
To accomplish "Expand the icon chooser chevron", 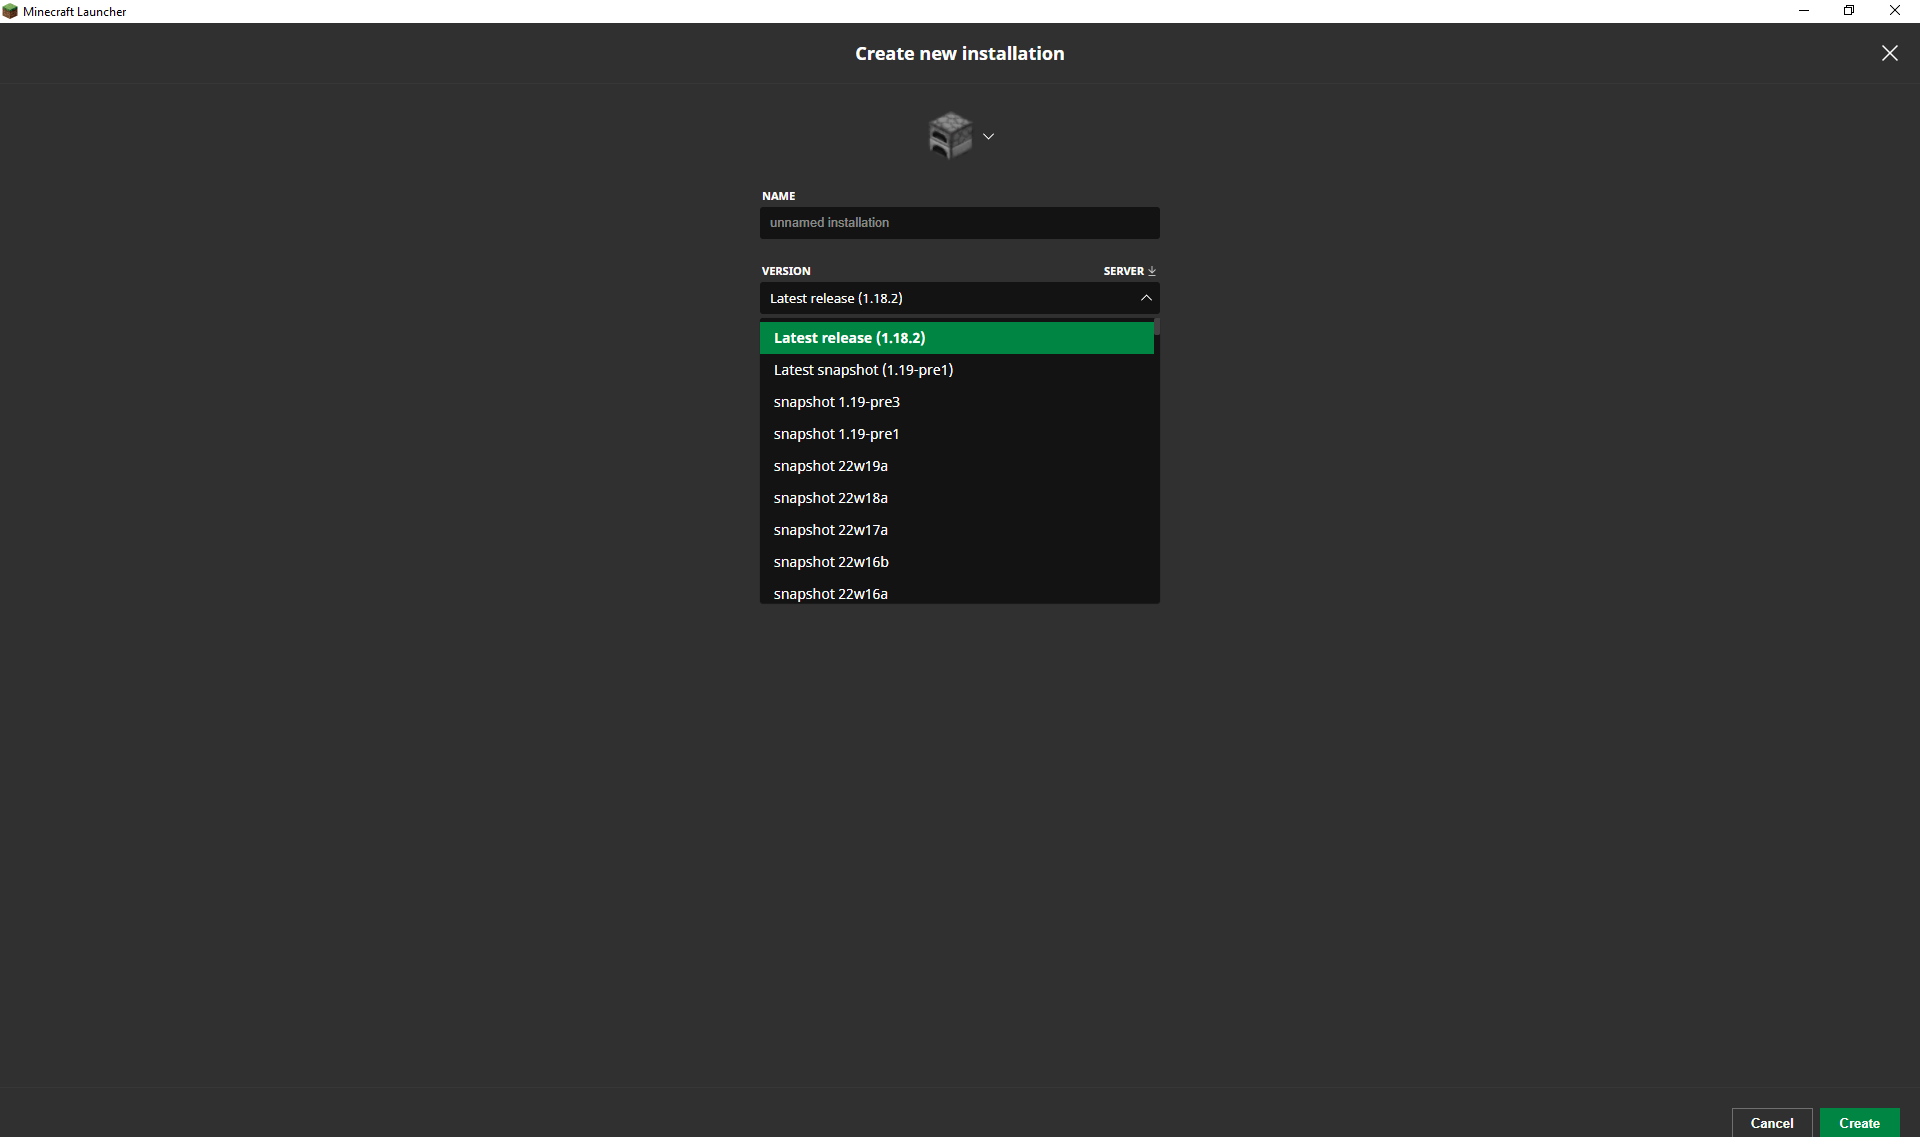I will click(x=988, y=136).
